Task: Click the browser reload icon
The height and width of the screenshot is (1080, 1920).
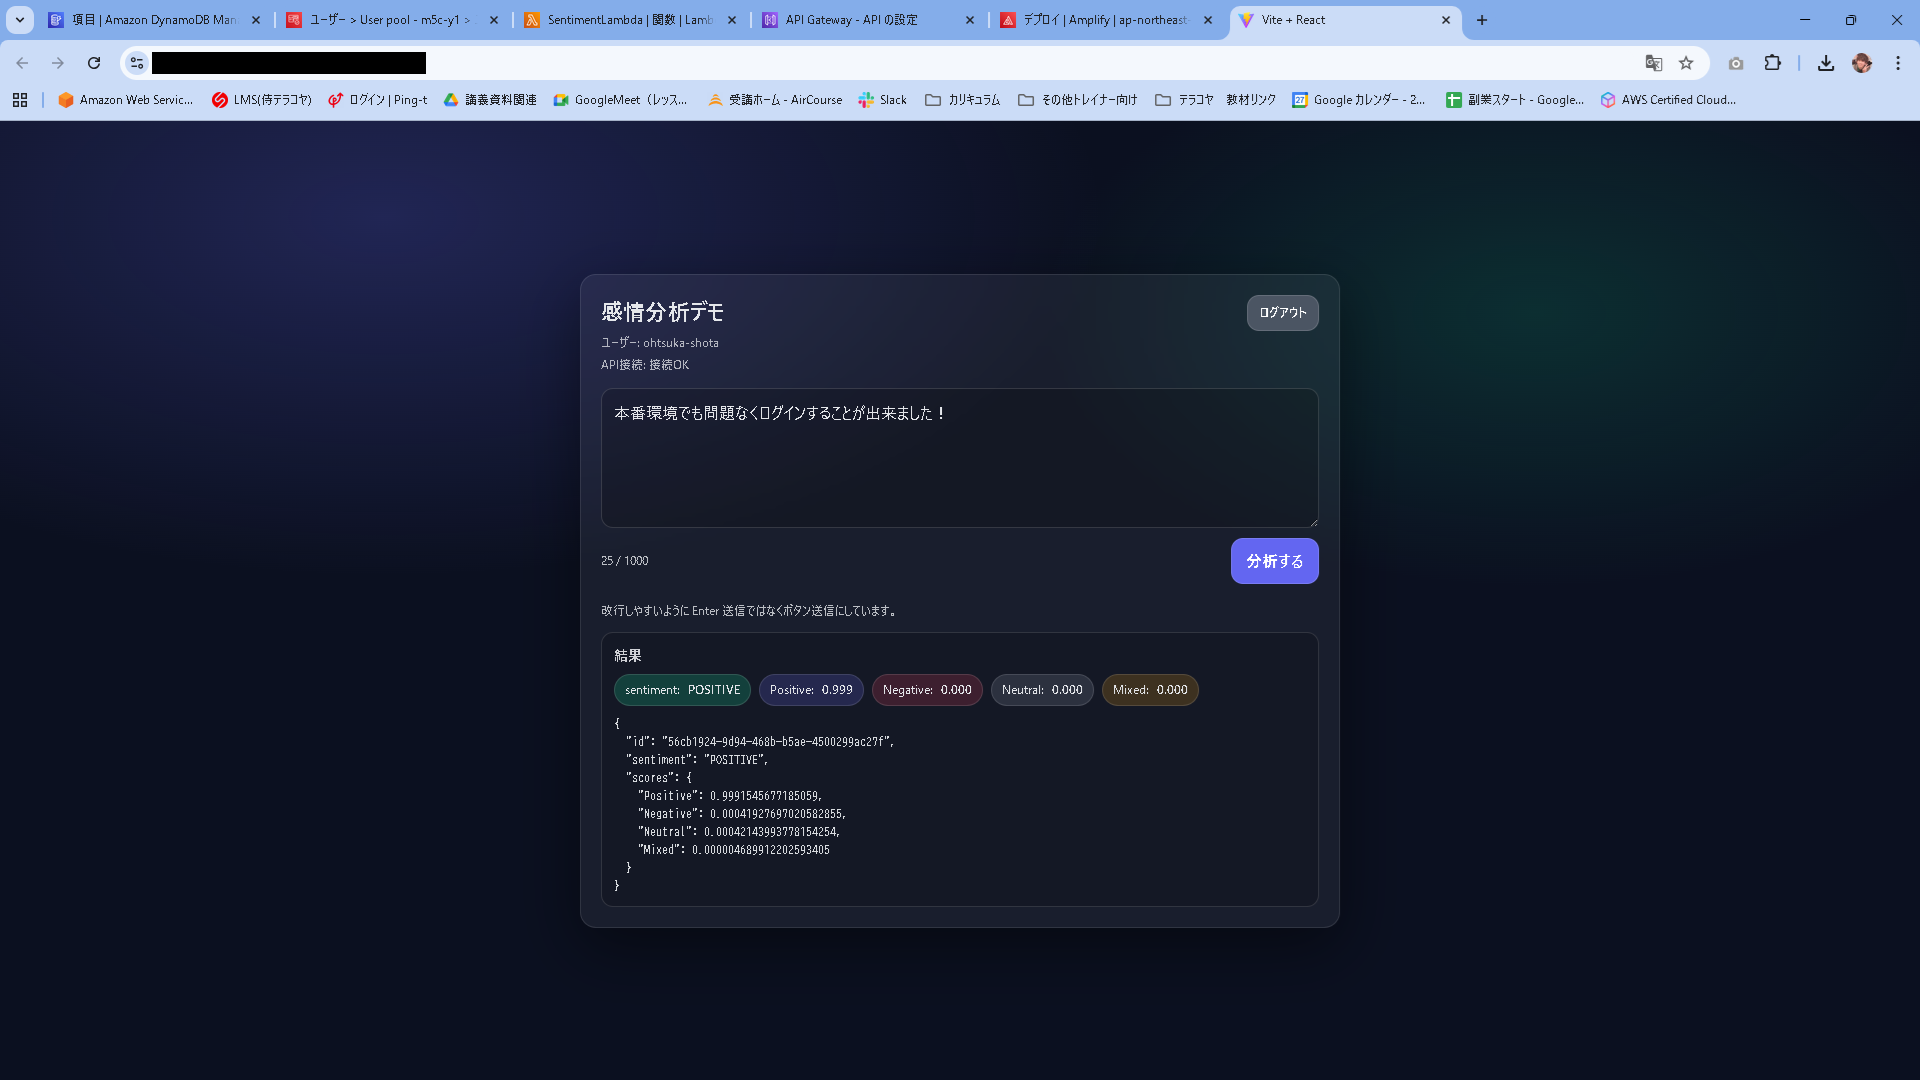Action: point(94,63)
